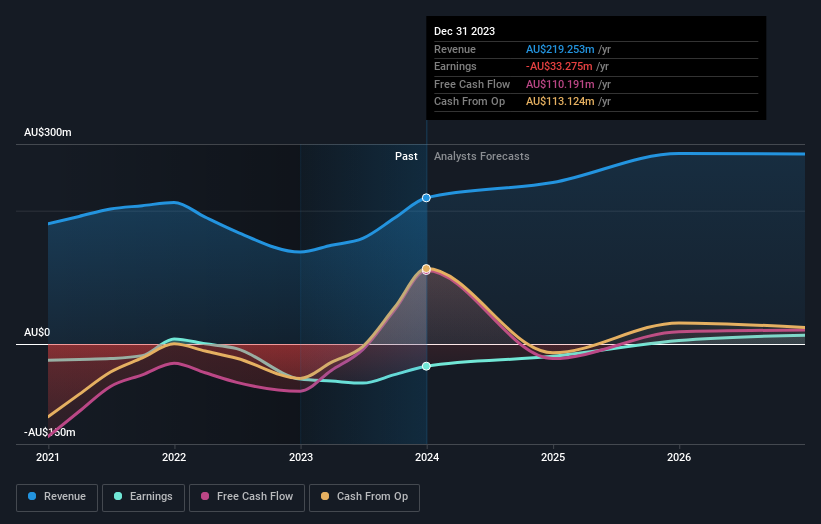Click the AU$300m y-axis label
The height and width of the screenshot is (524, 821).
pos(48,132)
